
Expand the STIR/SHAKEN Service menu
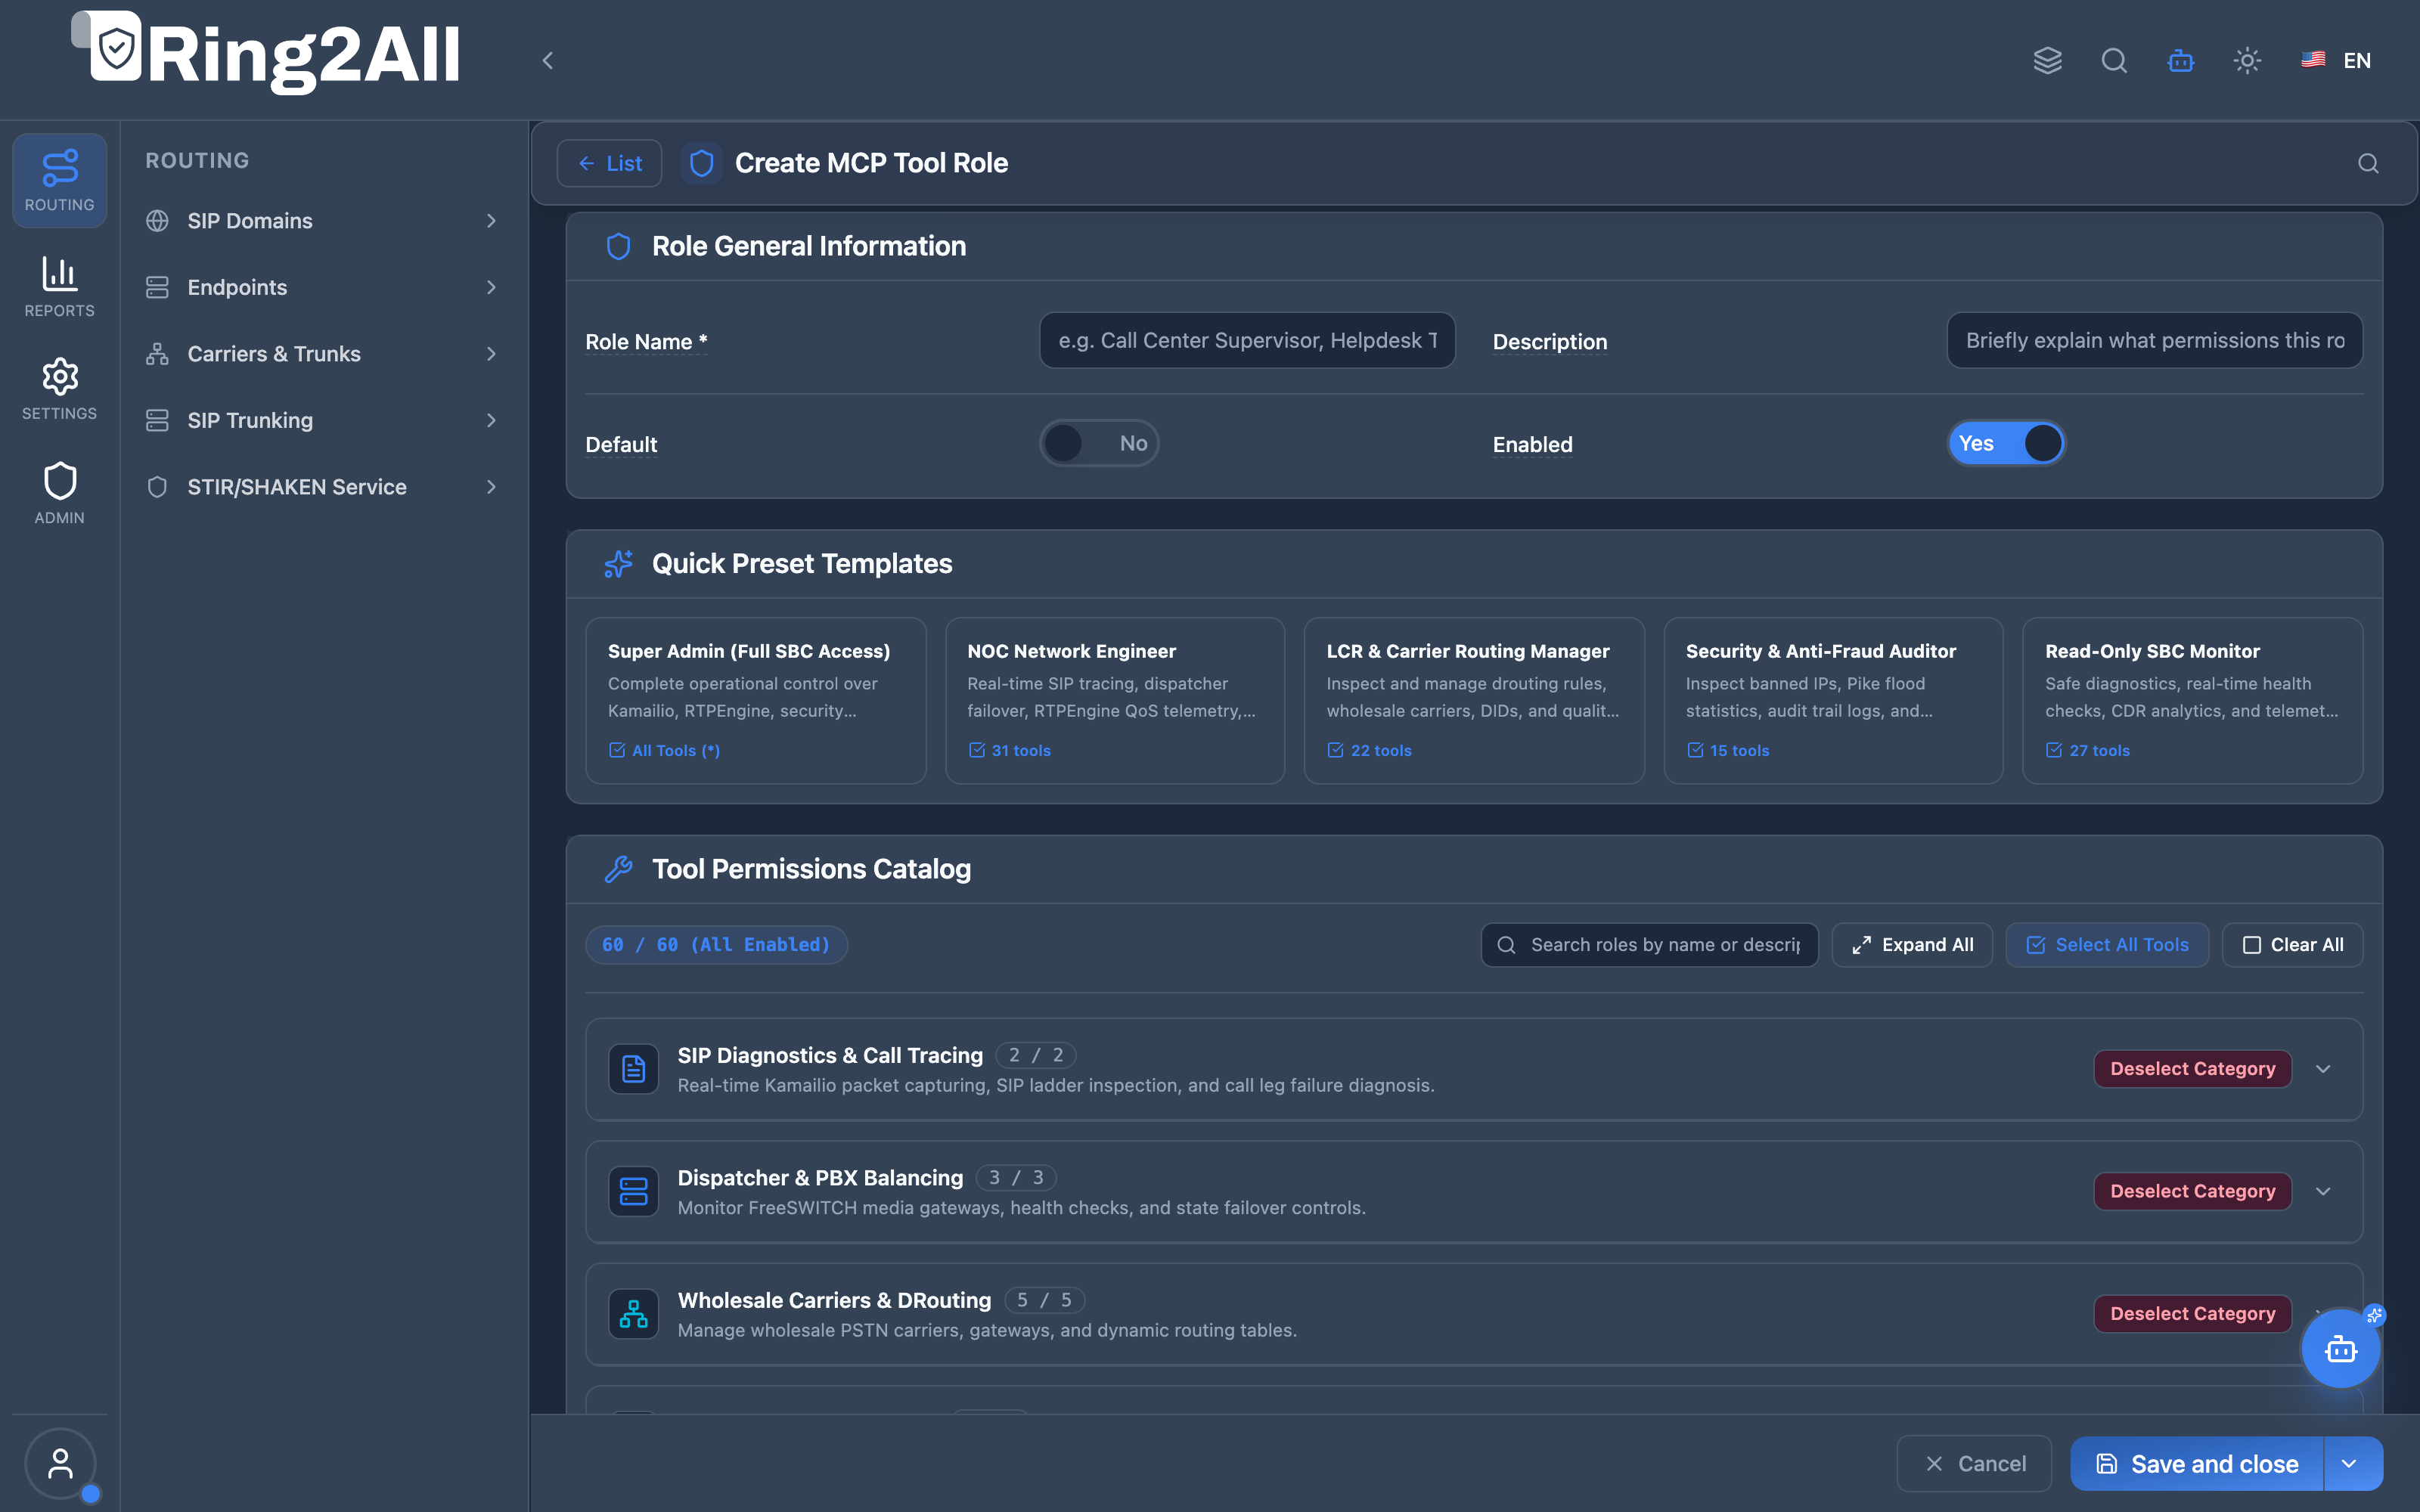(323, 487)
